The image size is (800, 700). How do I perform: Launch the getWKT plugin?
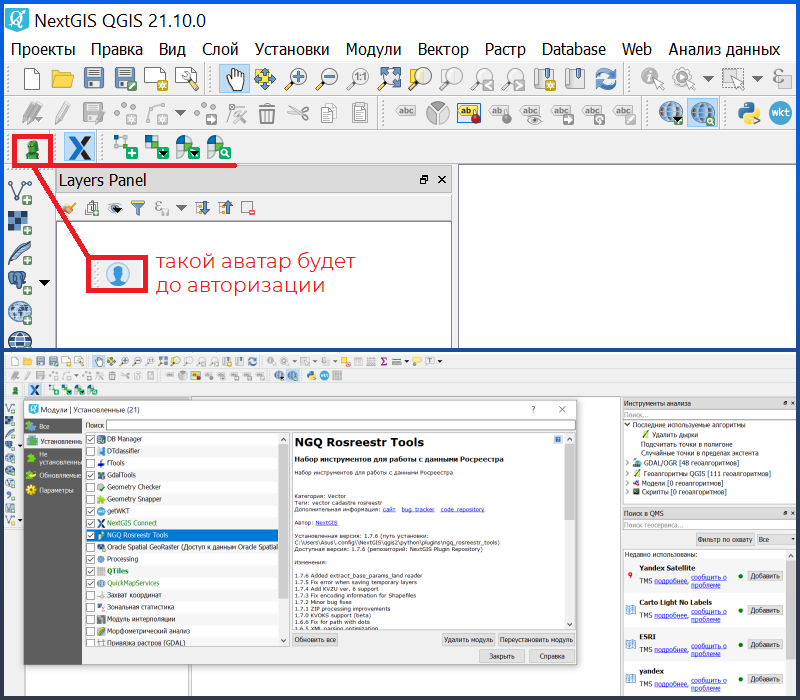tap(780, 113)
